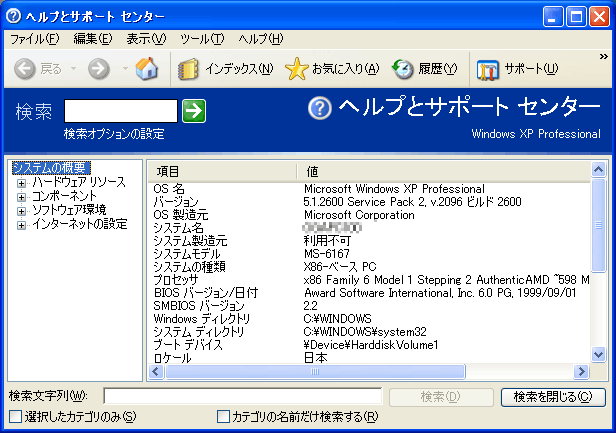Click the top 検索 search text box

tap(121, 111)
